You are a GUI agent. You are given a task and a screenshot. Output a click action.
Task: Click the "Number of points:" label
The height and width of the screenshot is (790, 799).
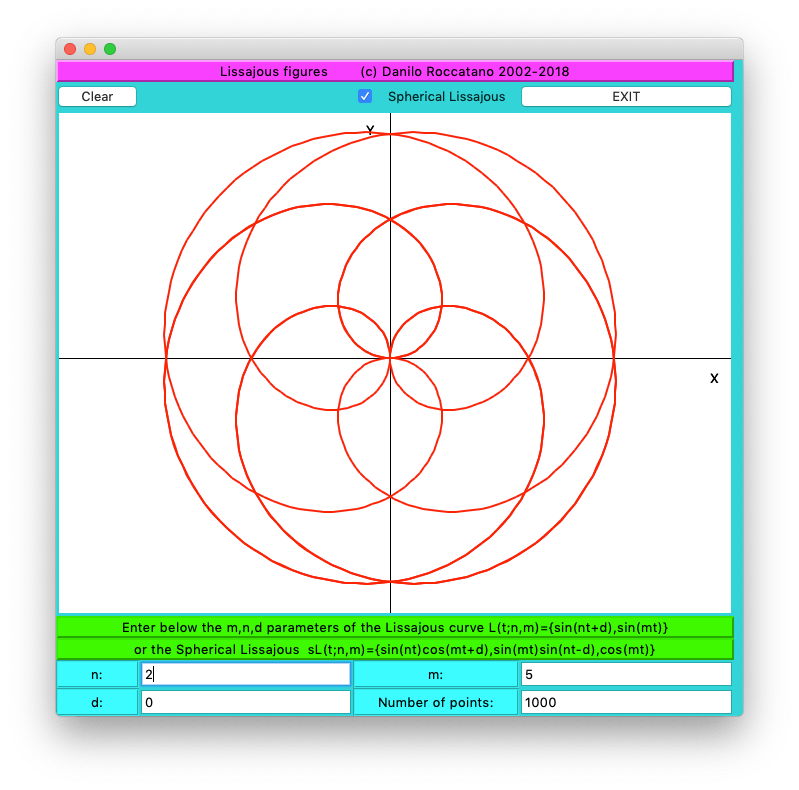435,702
